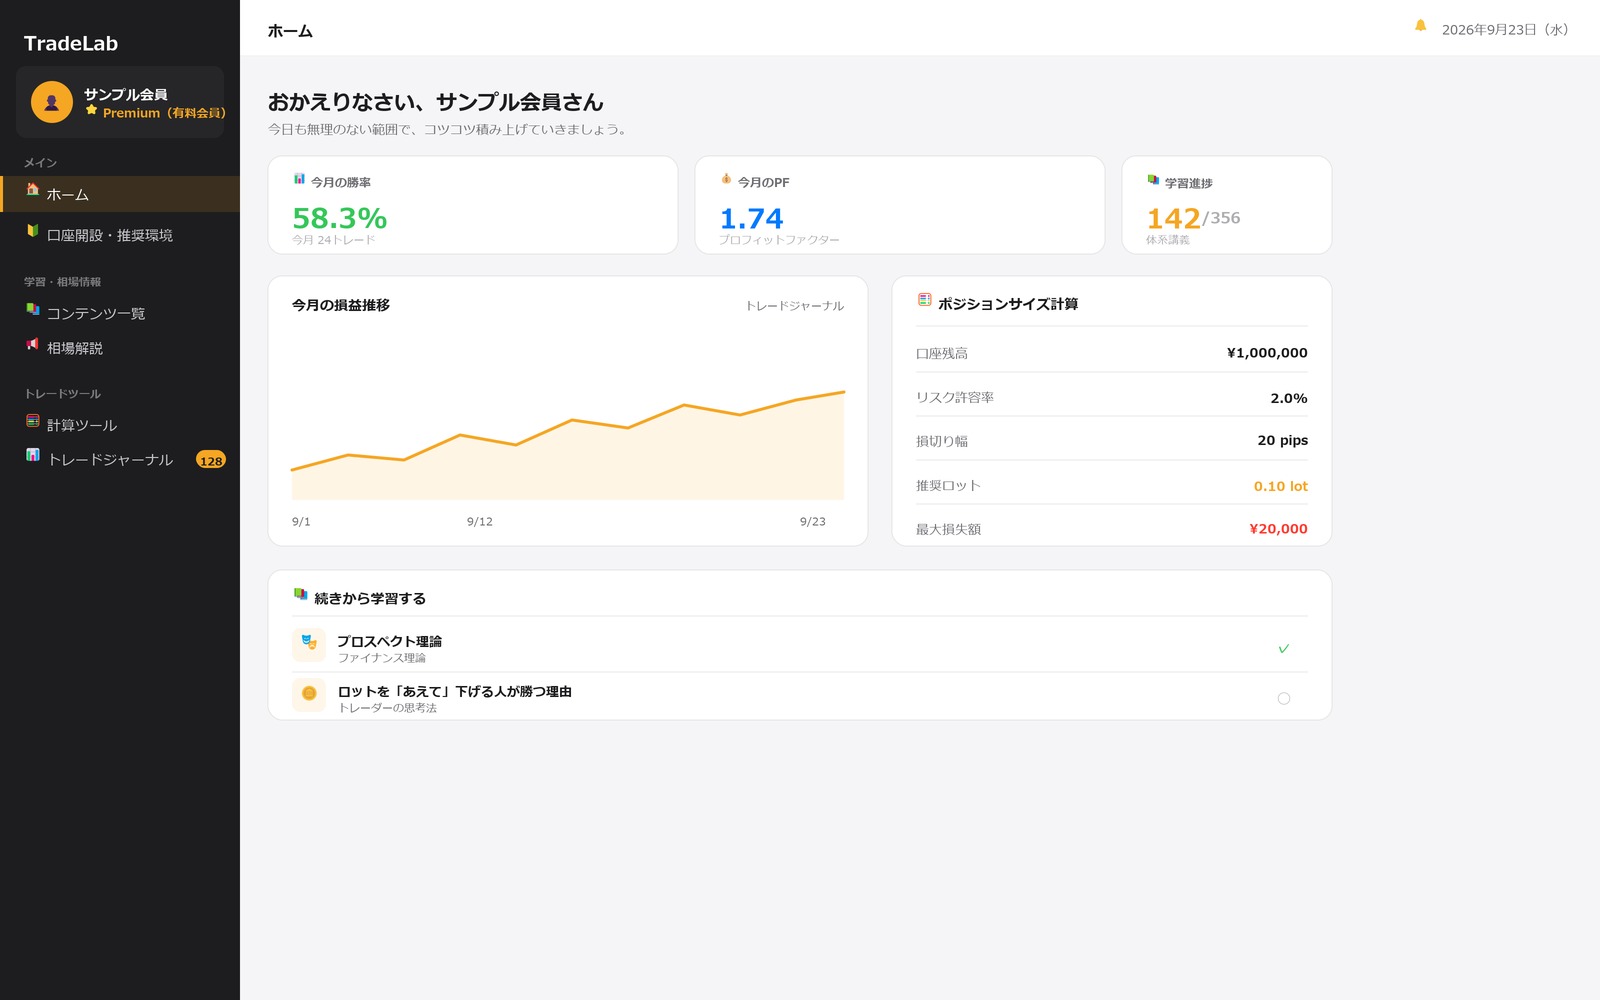This screenshot has height=1000, width=1600.
Task: Click the 今月の損益推移 line chart
Action: pos(568,445)
